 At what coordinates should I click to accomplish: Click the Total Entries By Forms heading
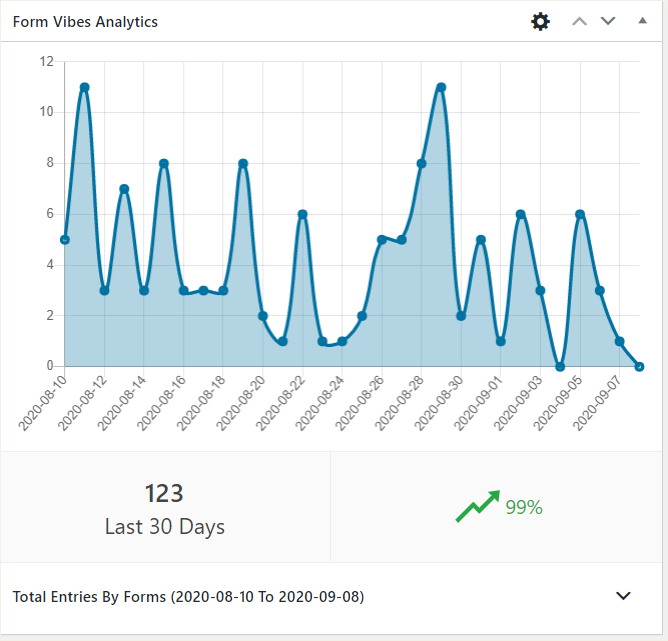(x=188, y=597)
